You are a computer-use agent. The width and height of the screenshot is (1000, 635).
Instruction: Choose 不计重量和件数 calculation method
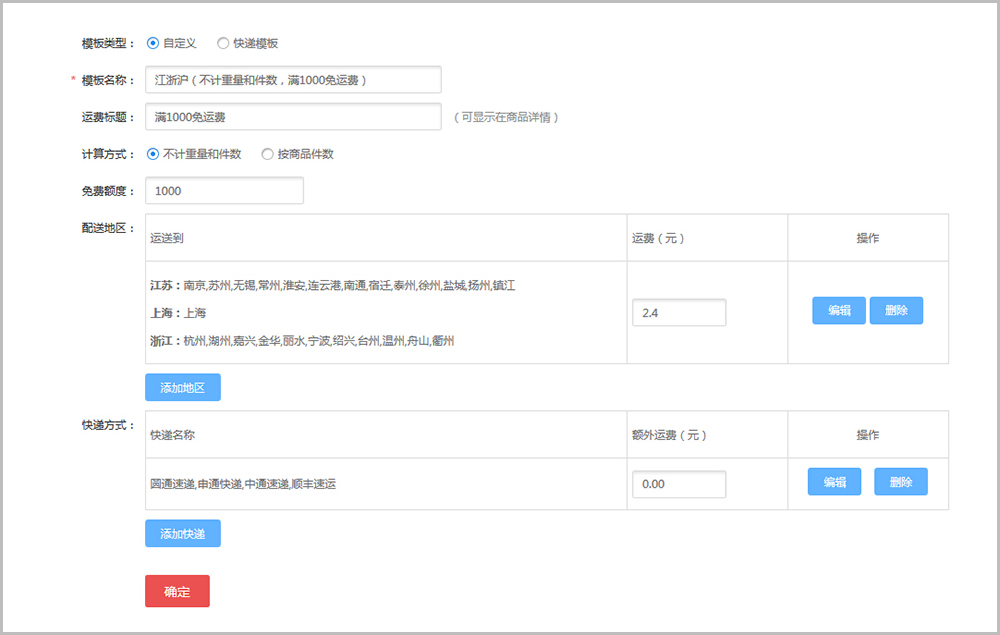pos(152,154)
